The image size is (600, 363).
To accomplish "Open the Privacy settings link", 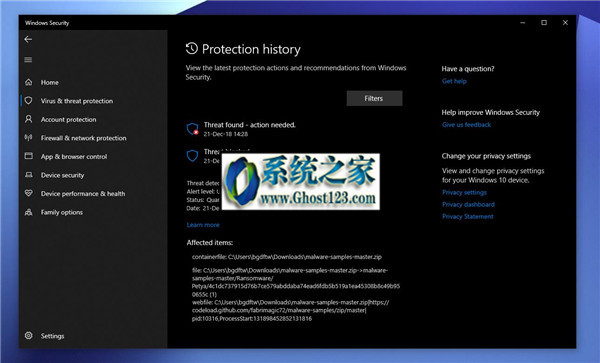I will click(464, 192).
